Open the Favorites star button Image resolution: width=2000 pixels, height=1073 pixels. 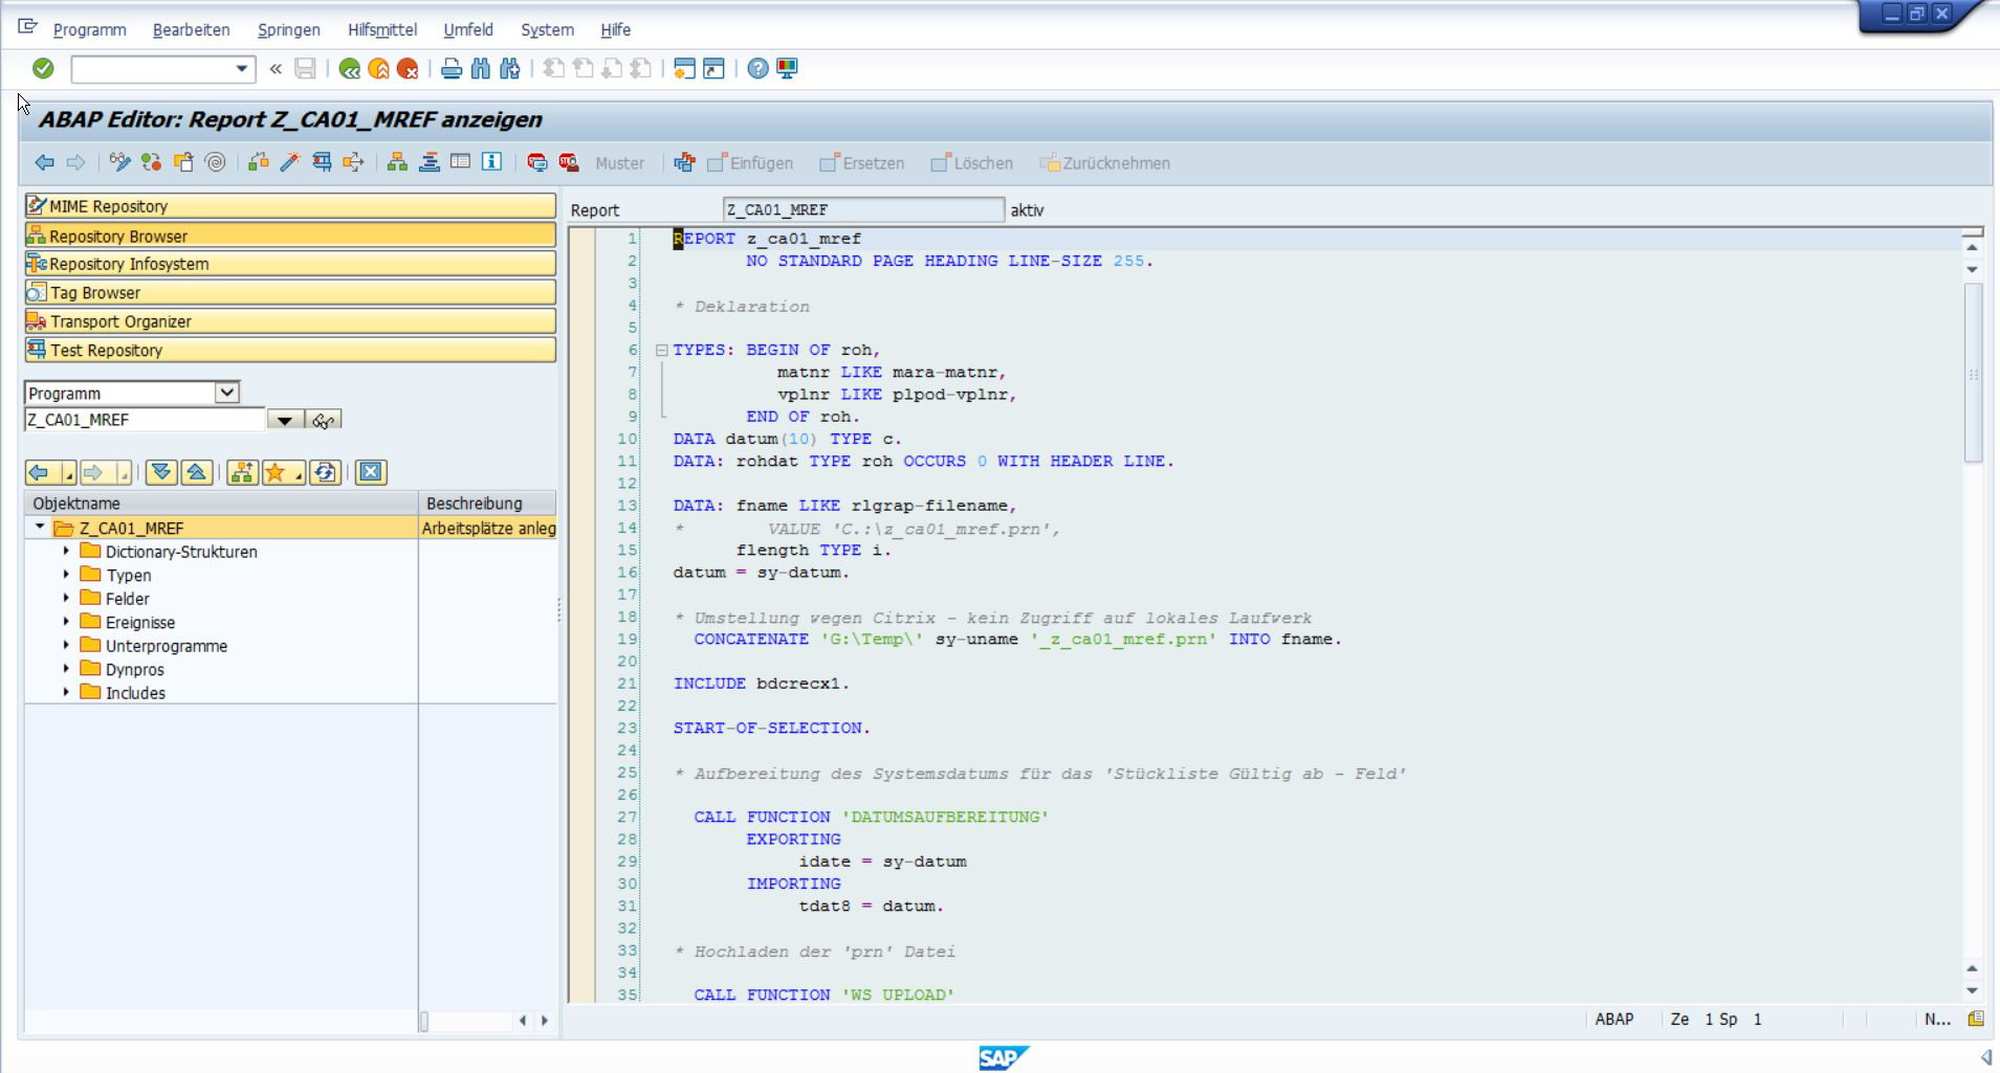click(282, 472)
